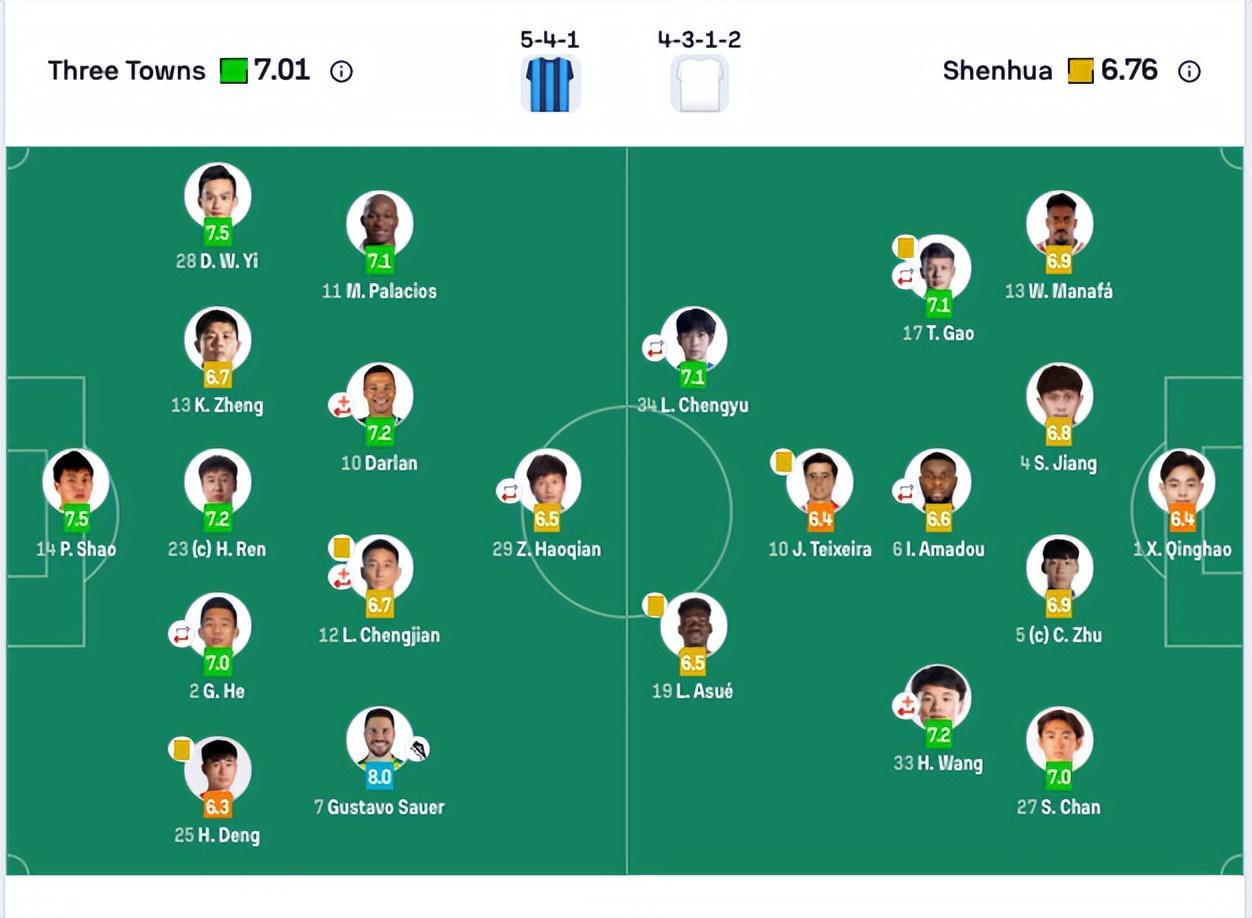Open goalkeeper P. Shao's avatar
The height and width of the screenshot is (918, 1252).
point(76,480)
